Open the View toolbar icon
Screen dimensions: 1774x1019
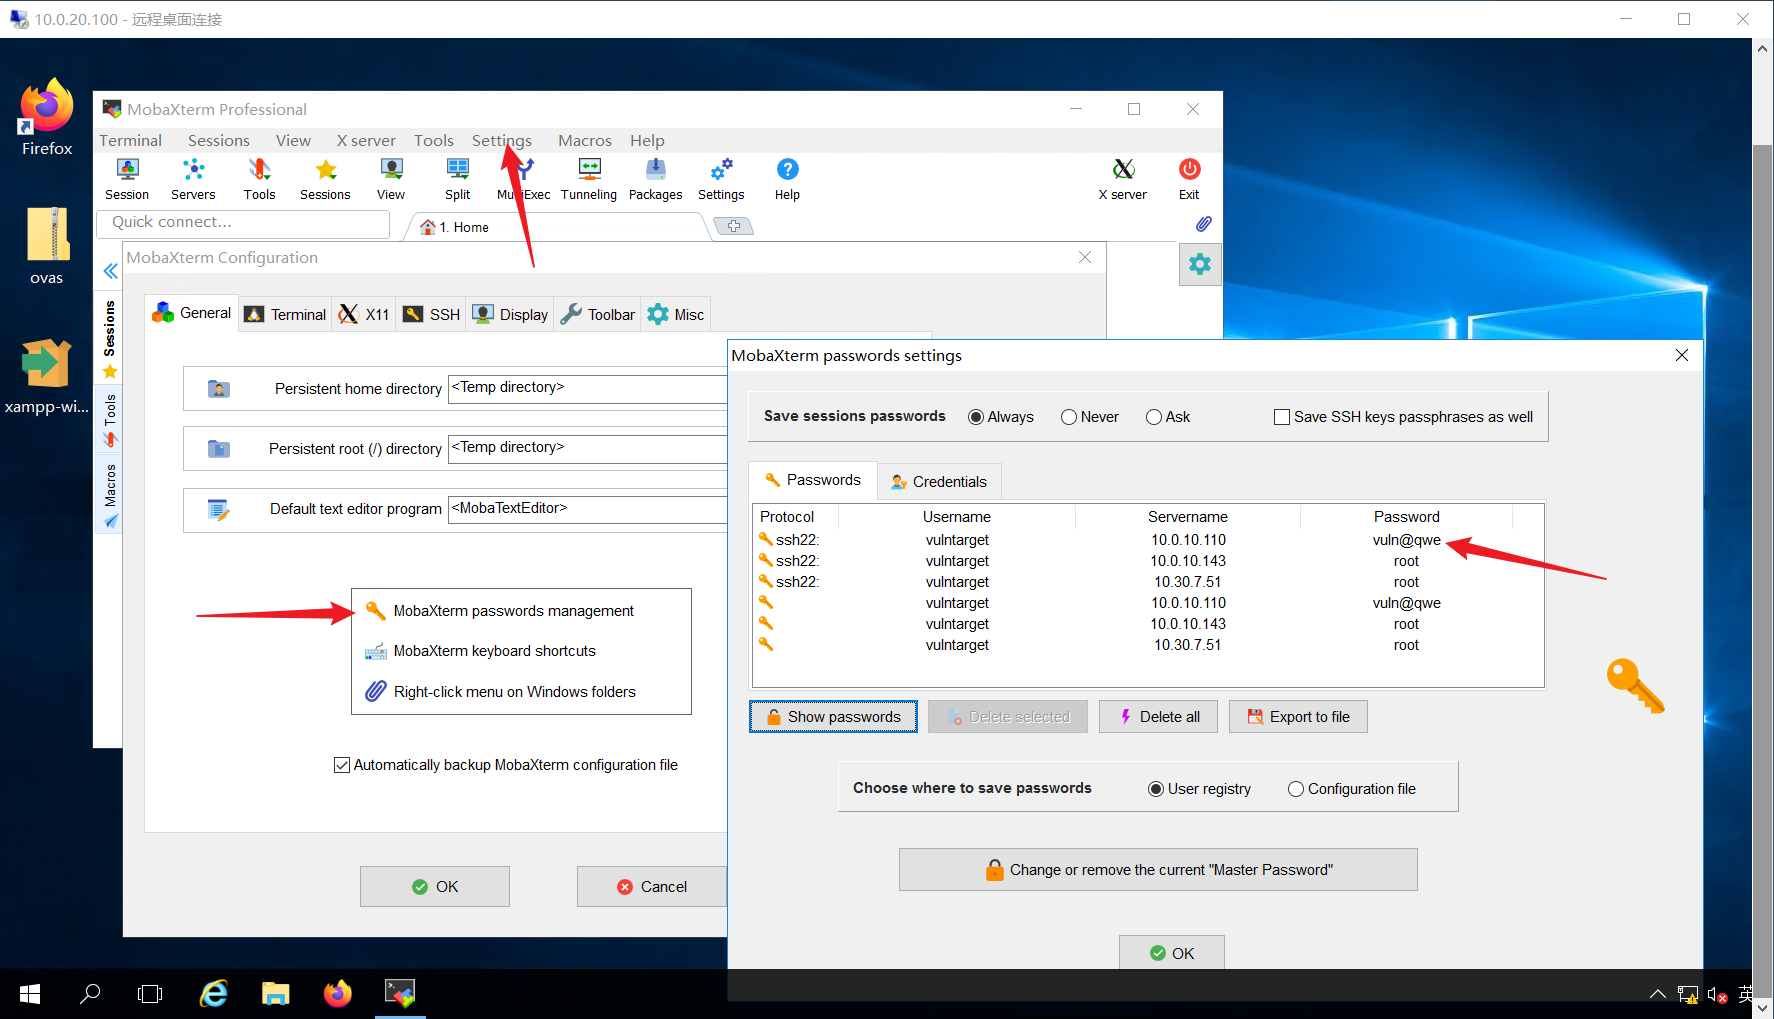(391, 180)
